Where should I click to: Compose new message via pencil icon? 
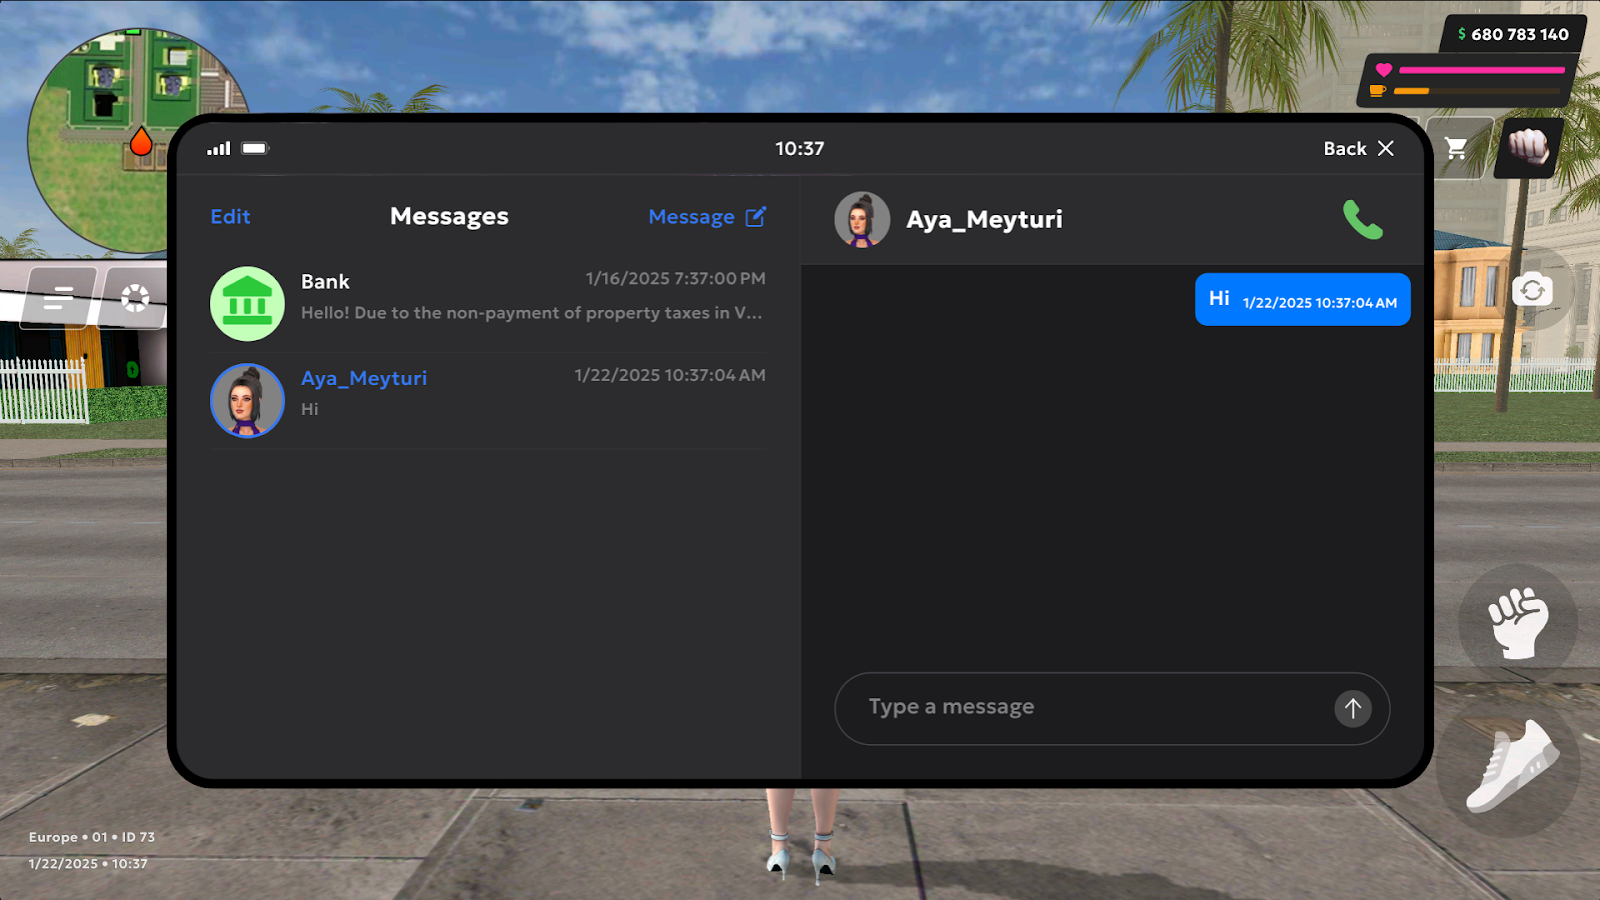756,216
